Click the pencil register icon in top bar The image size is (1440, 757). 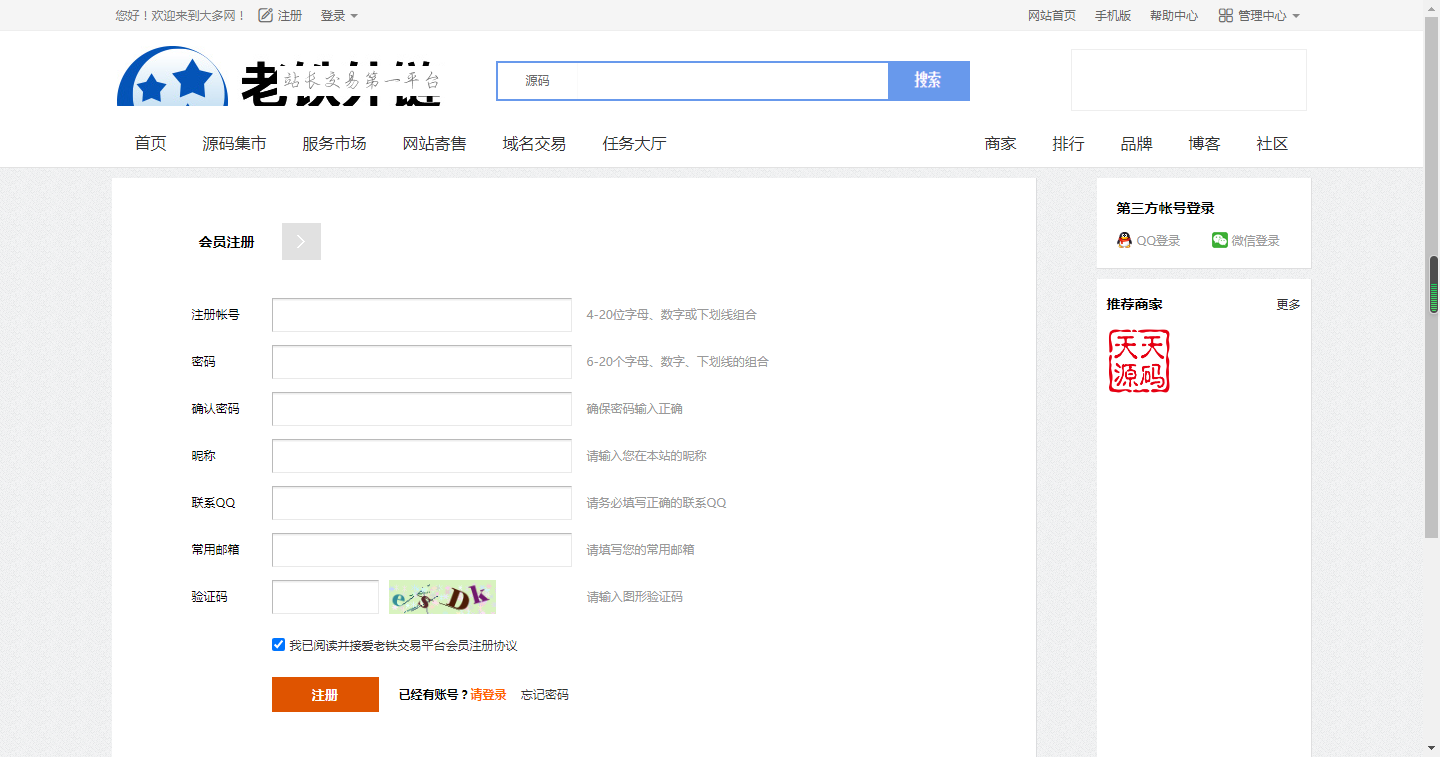tap(265, 15)
